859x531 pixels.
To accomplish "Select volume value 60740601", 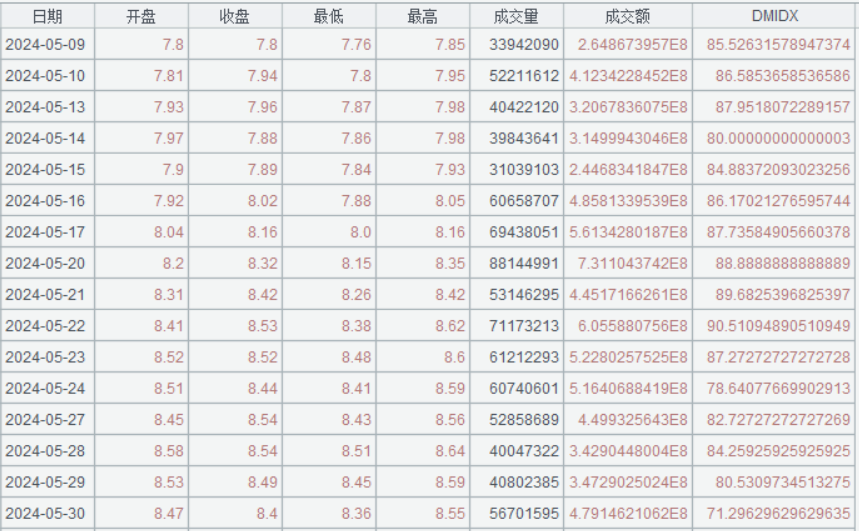I will (524, 388).
